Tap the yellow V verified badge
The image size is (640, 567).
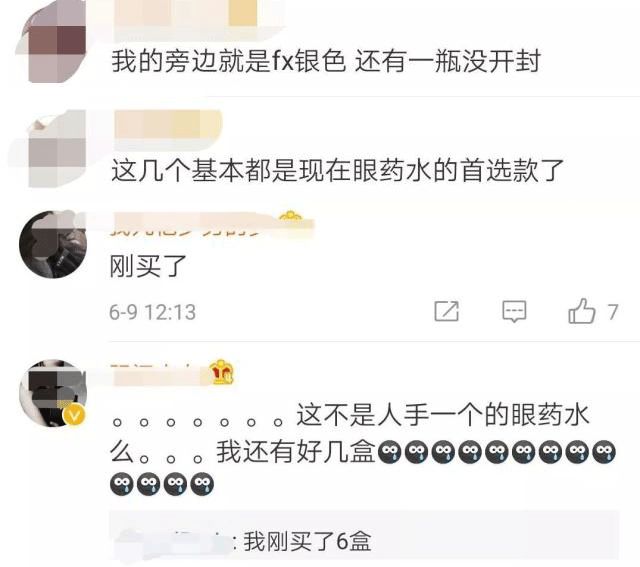coord(74,416)
